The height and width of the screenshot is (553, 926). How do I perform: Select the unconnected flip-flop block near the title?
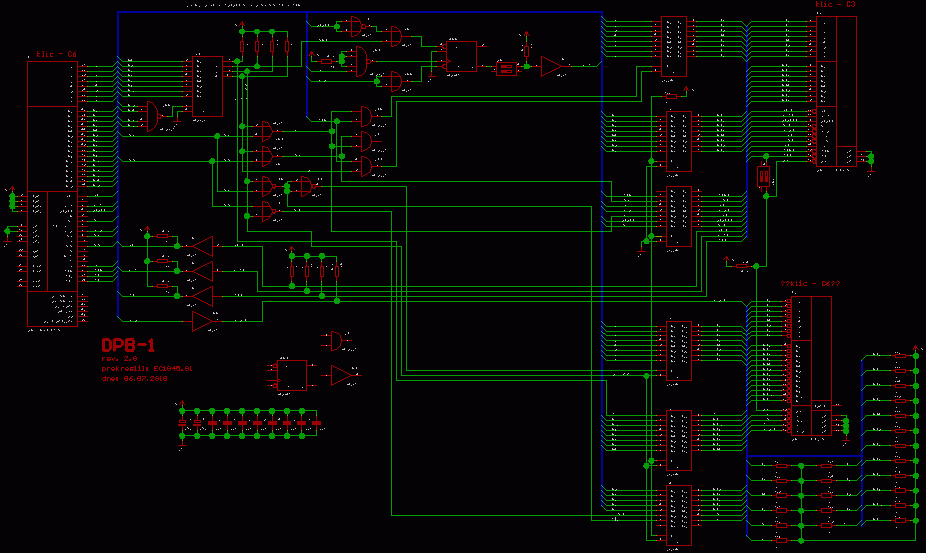click(x=291, y=375)
